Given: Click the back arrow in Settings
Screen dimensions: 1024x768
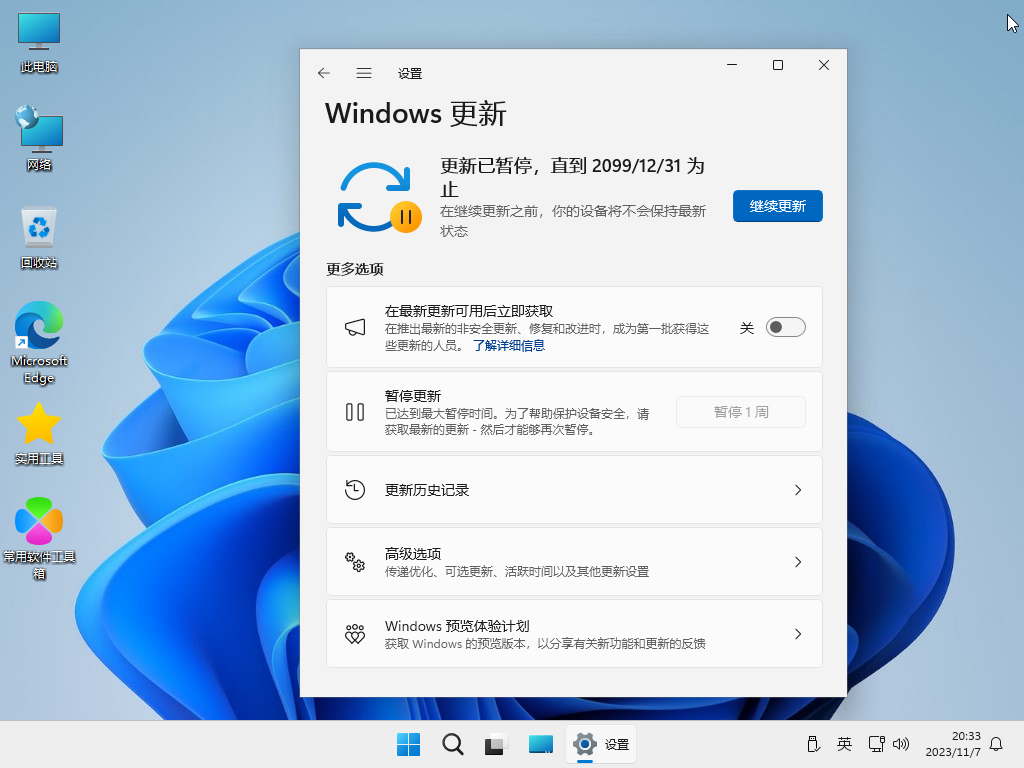Looking at the screenshot, I should [323, 73].
